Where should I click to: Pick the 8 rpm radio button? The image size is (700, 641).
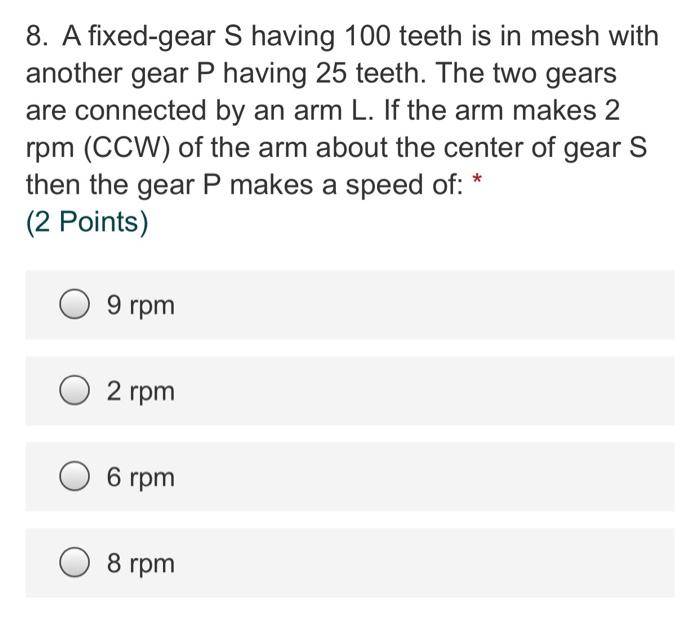click(74, 562)
